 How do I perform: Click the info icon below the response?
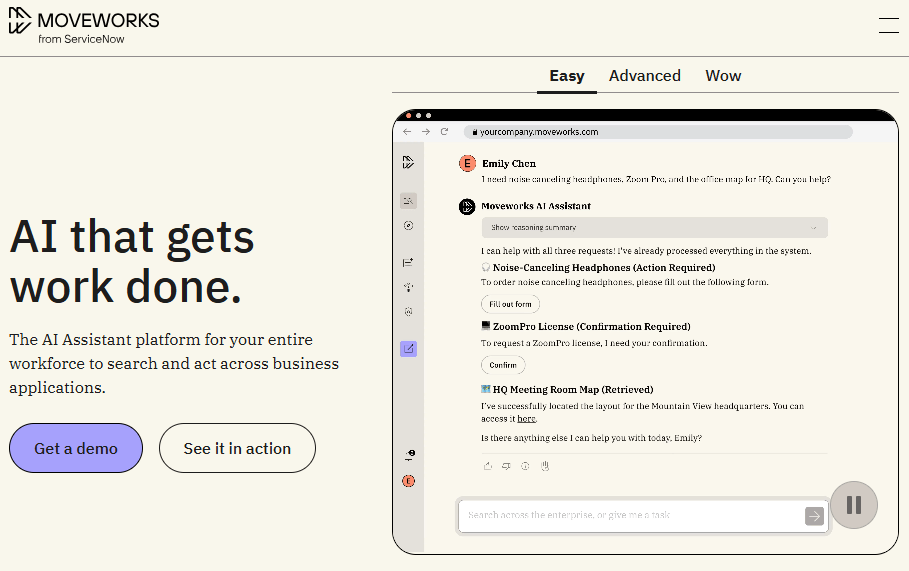pyautogui.click(x=525, y=465)
